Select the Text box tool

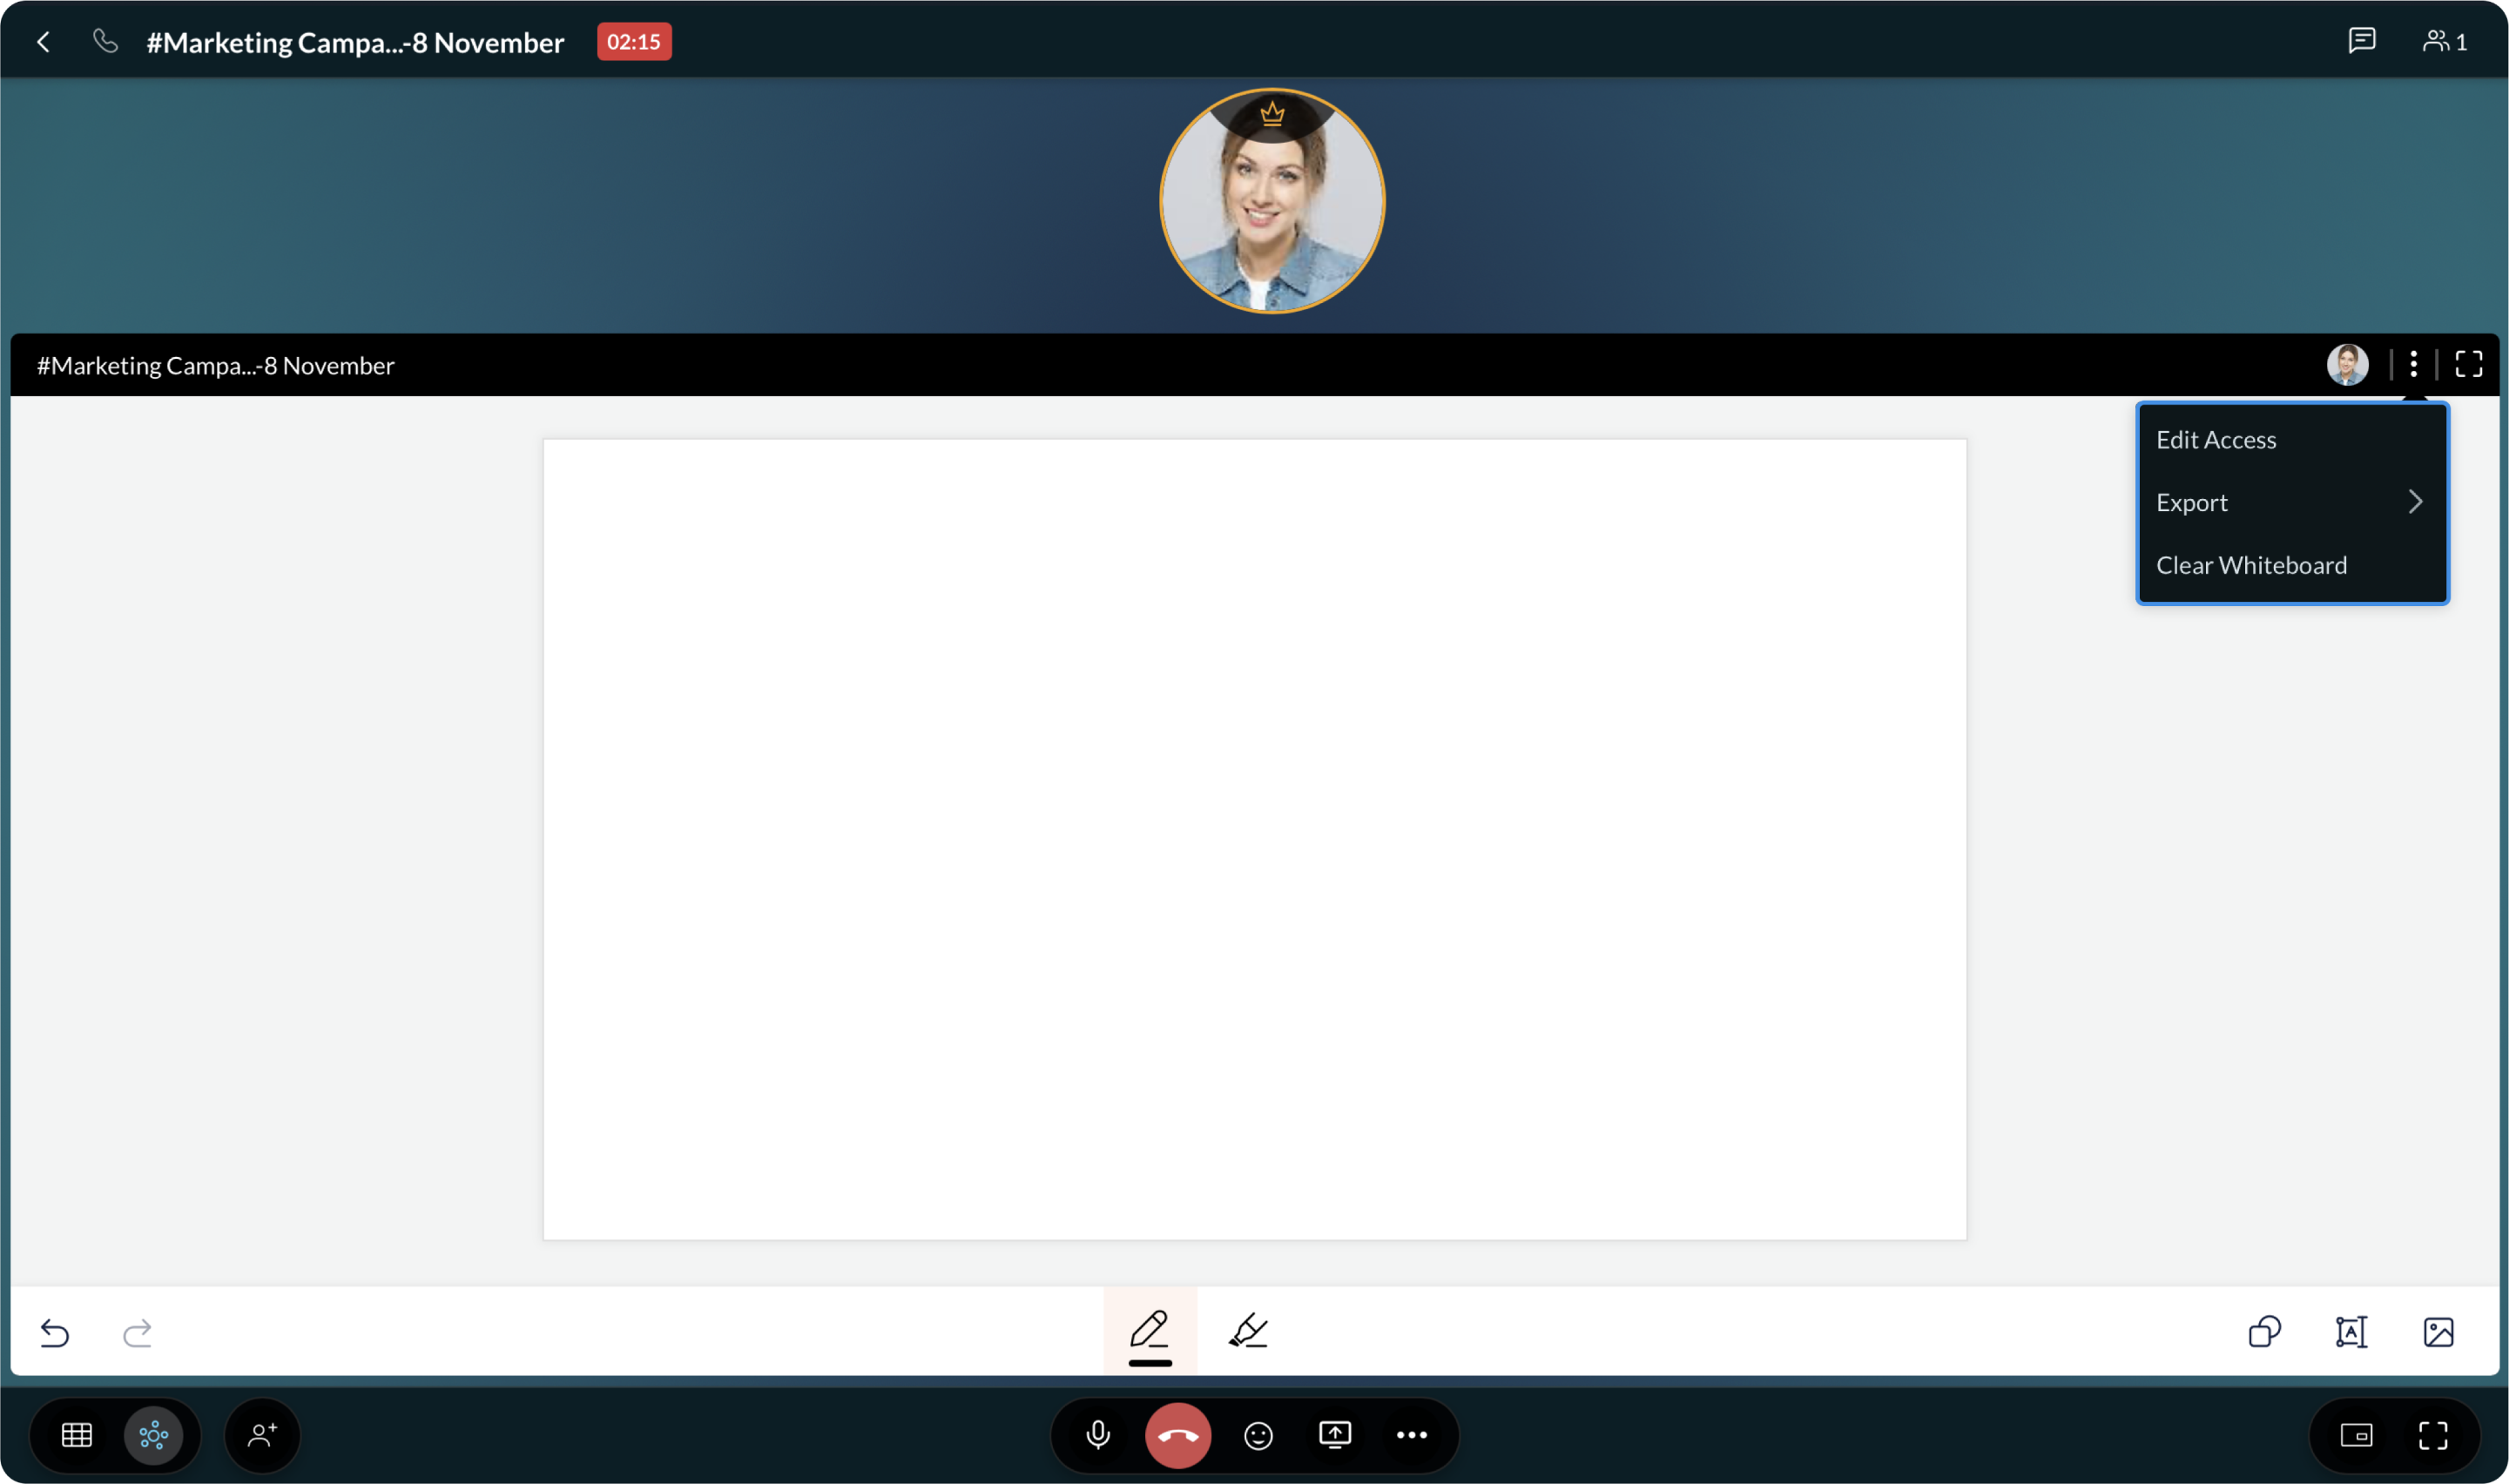pyautogui.click(x=2351, y=1332)
